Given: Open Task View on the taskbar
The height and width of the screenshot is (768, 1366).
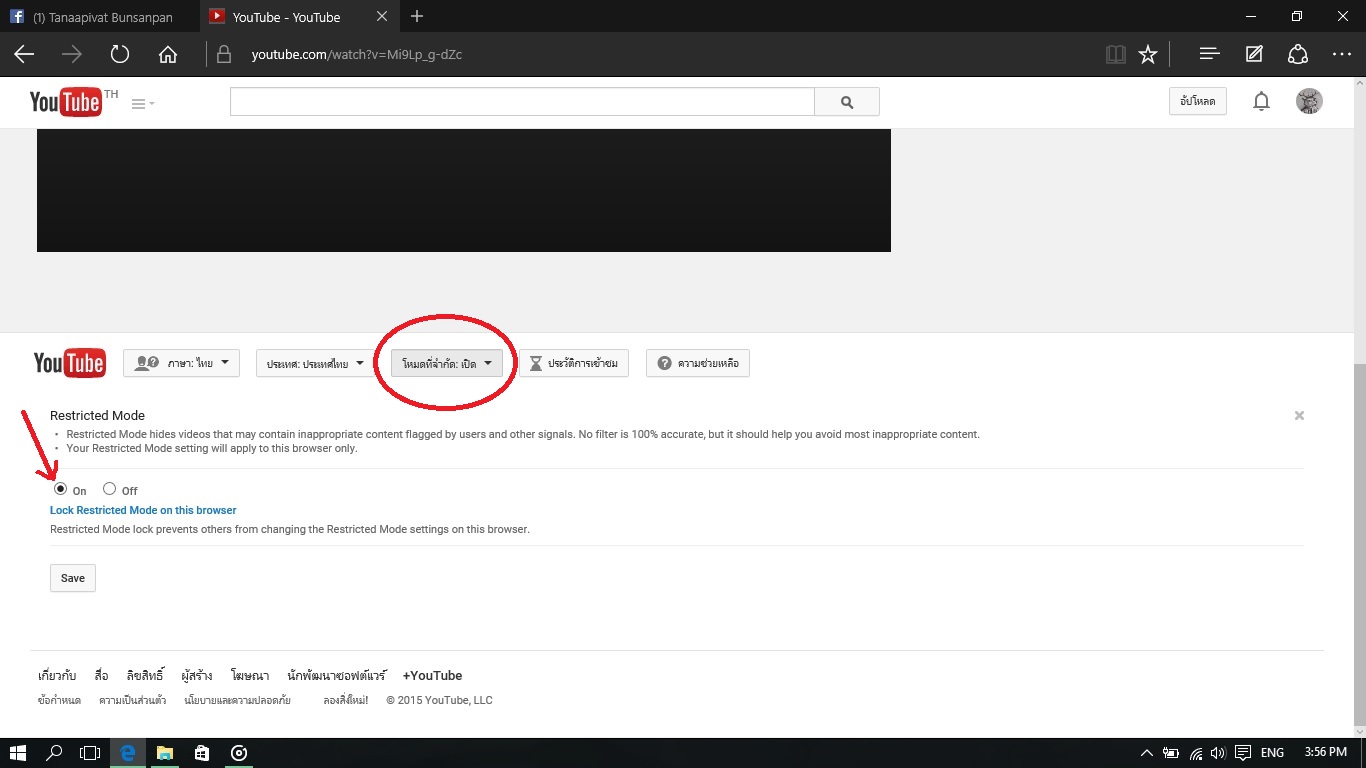Looking at the screenshot, I should [91, 753].
